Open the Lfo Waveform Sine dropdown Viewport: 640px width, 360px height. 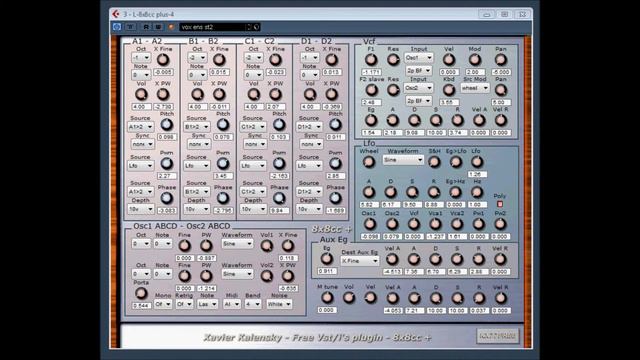[x=403, y=160]
